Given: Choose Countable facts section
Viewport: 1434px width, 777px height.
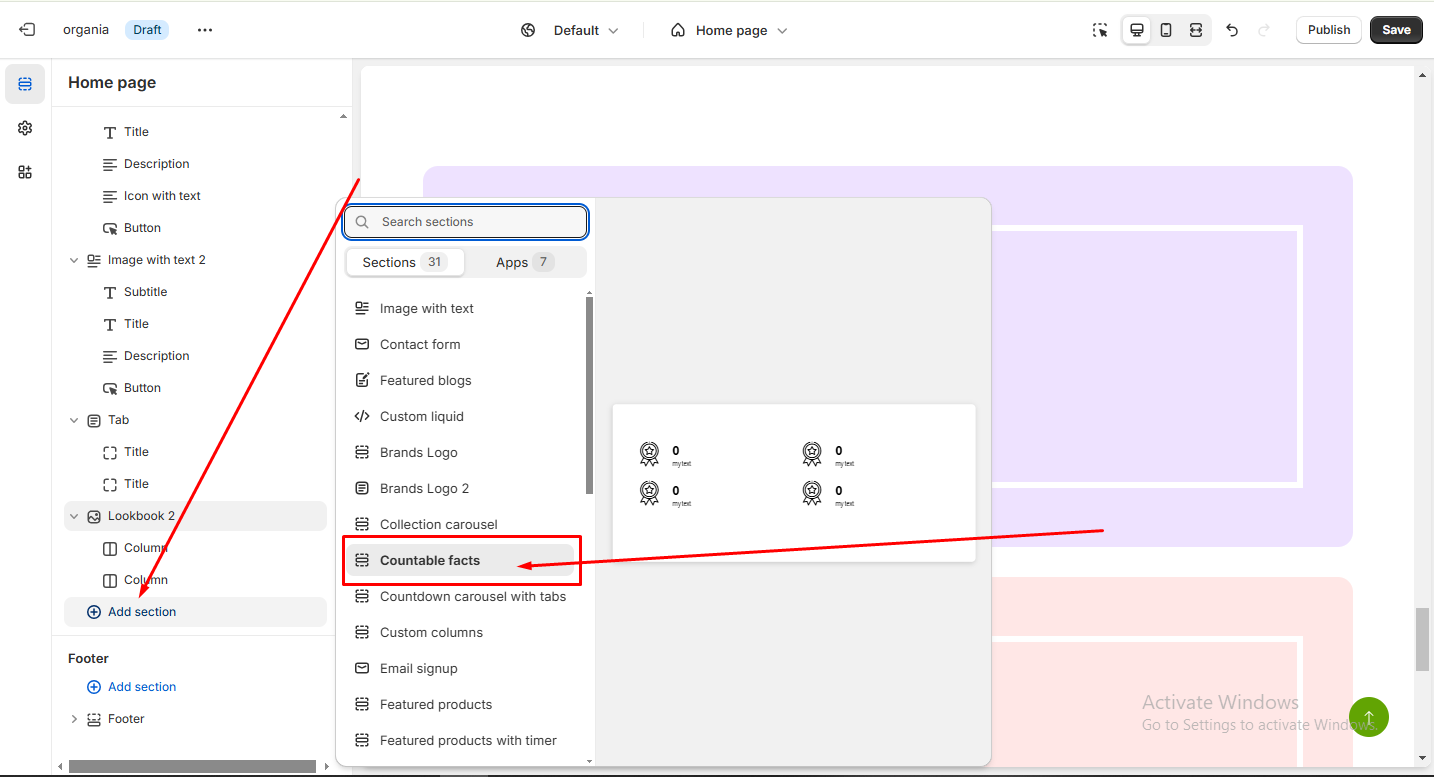Looking at the screenshot, I should 463,560.
